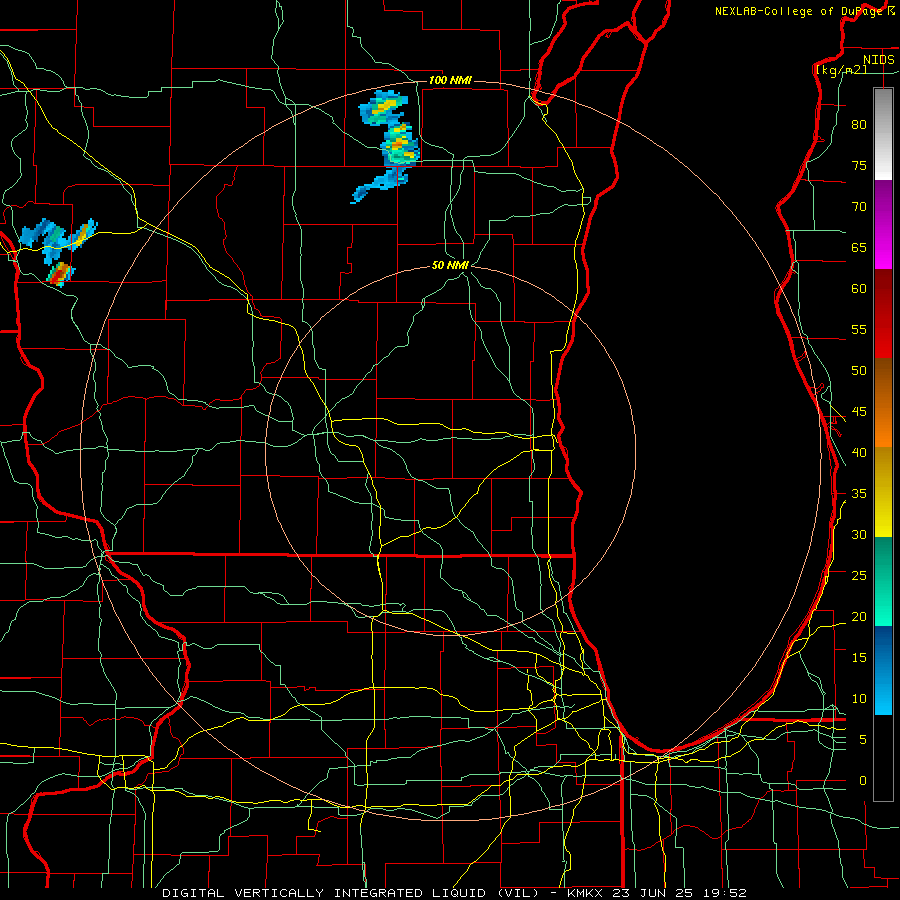Click the 50 value on the VIL scale
900x900 pixels.
[x=859, y=371]
